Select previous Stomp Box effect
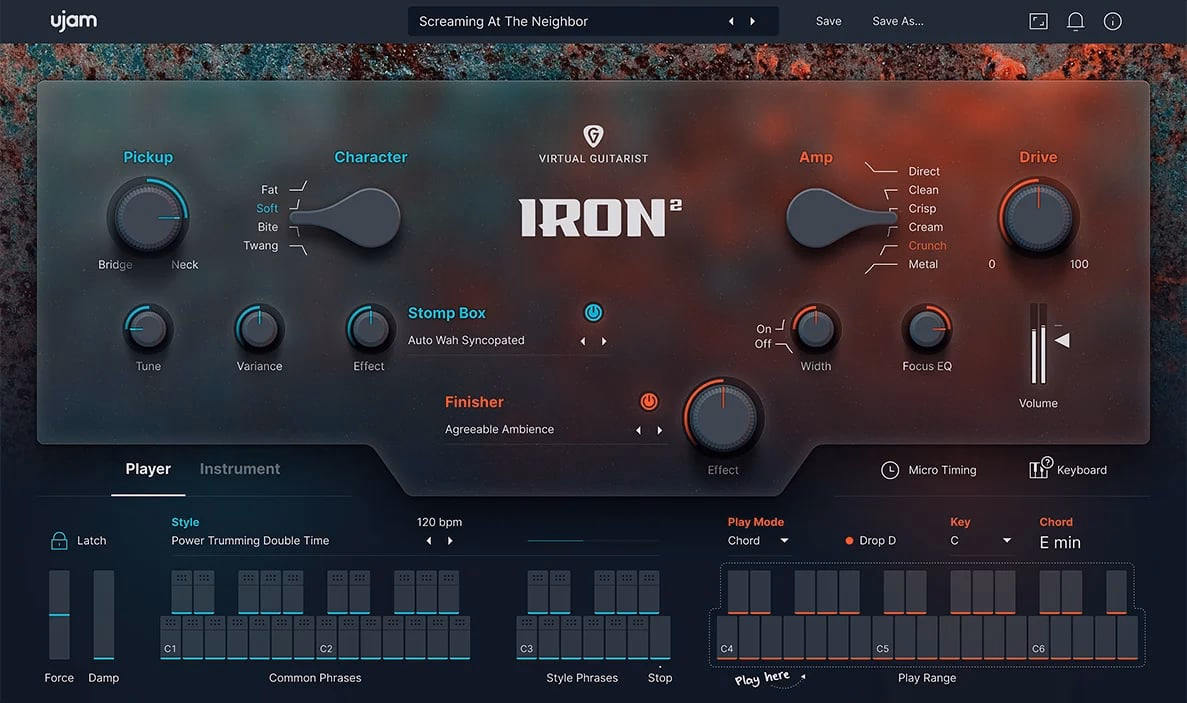 coord(582,341)
